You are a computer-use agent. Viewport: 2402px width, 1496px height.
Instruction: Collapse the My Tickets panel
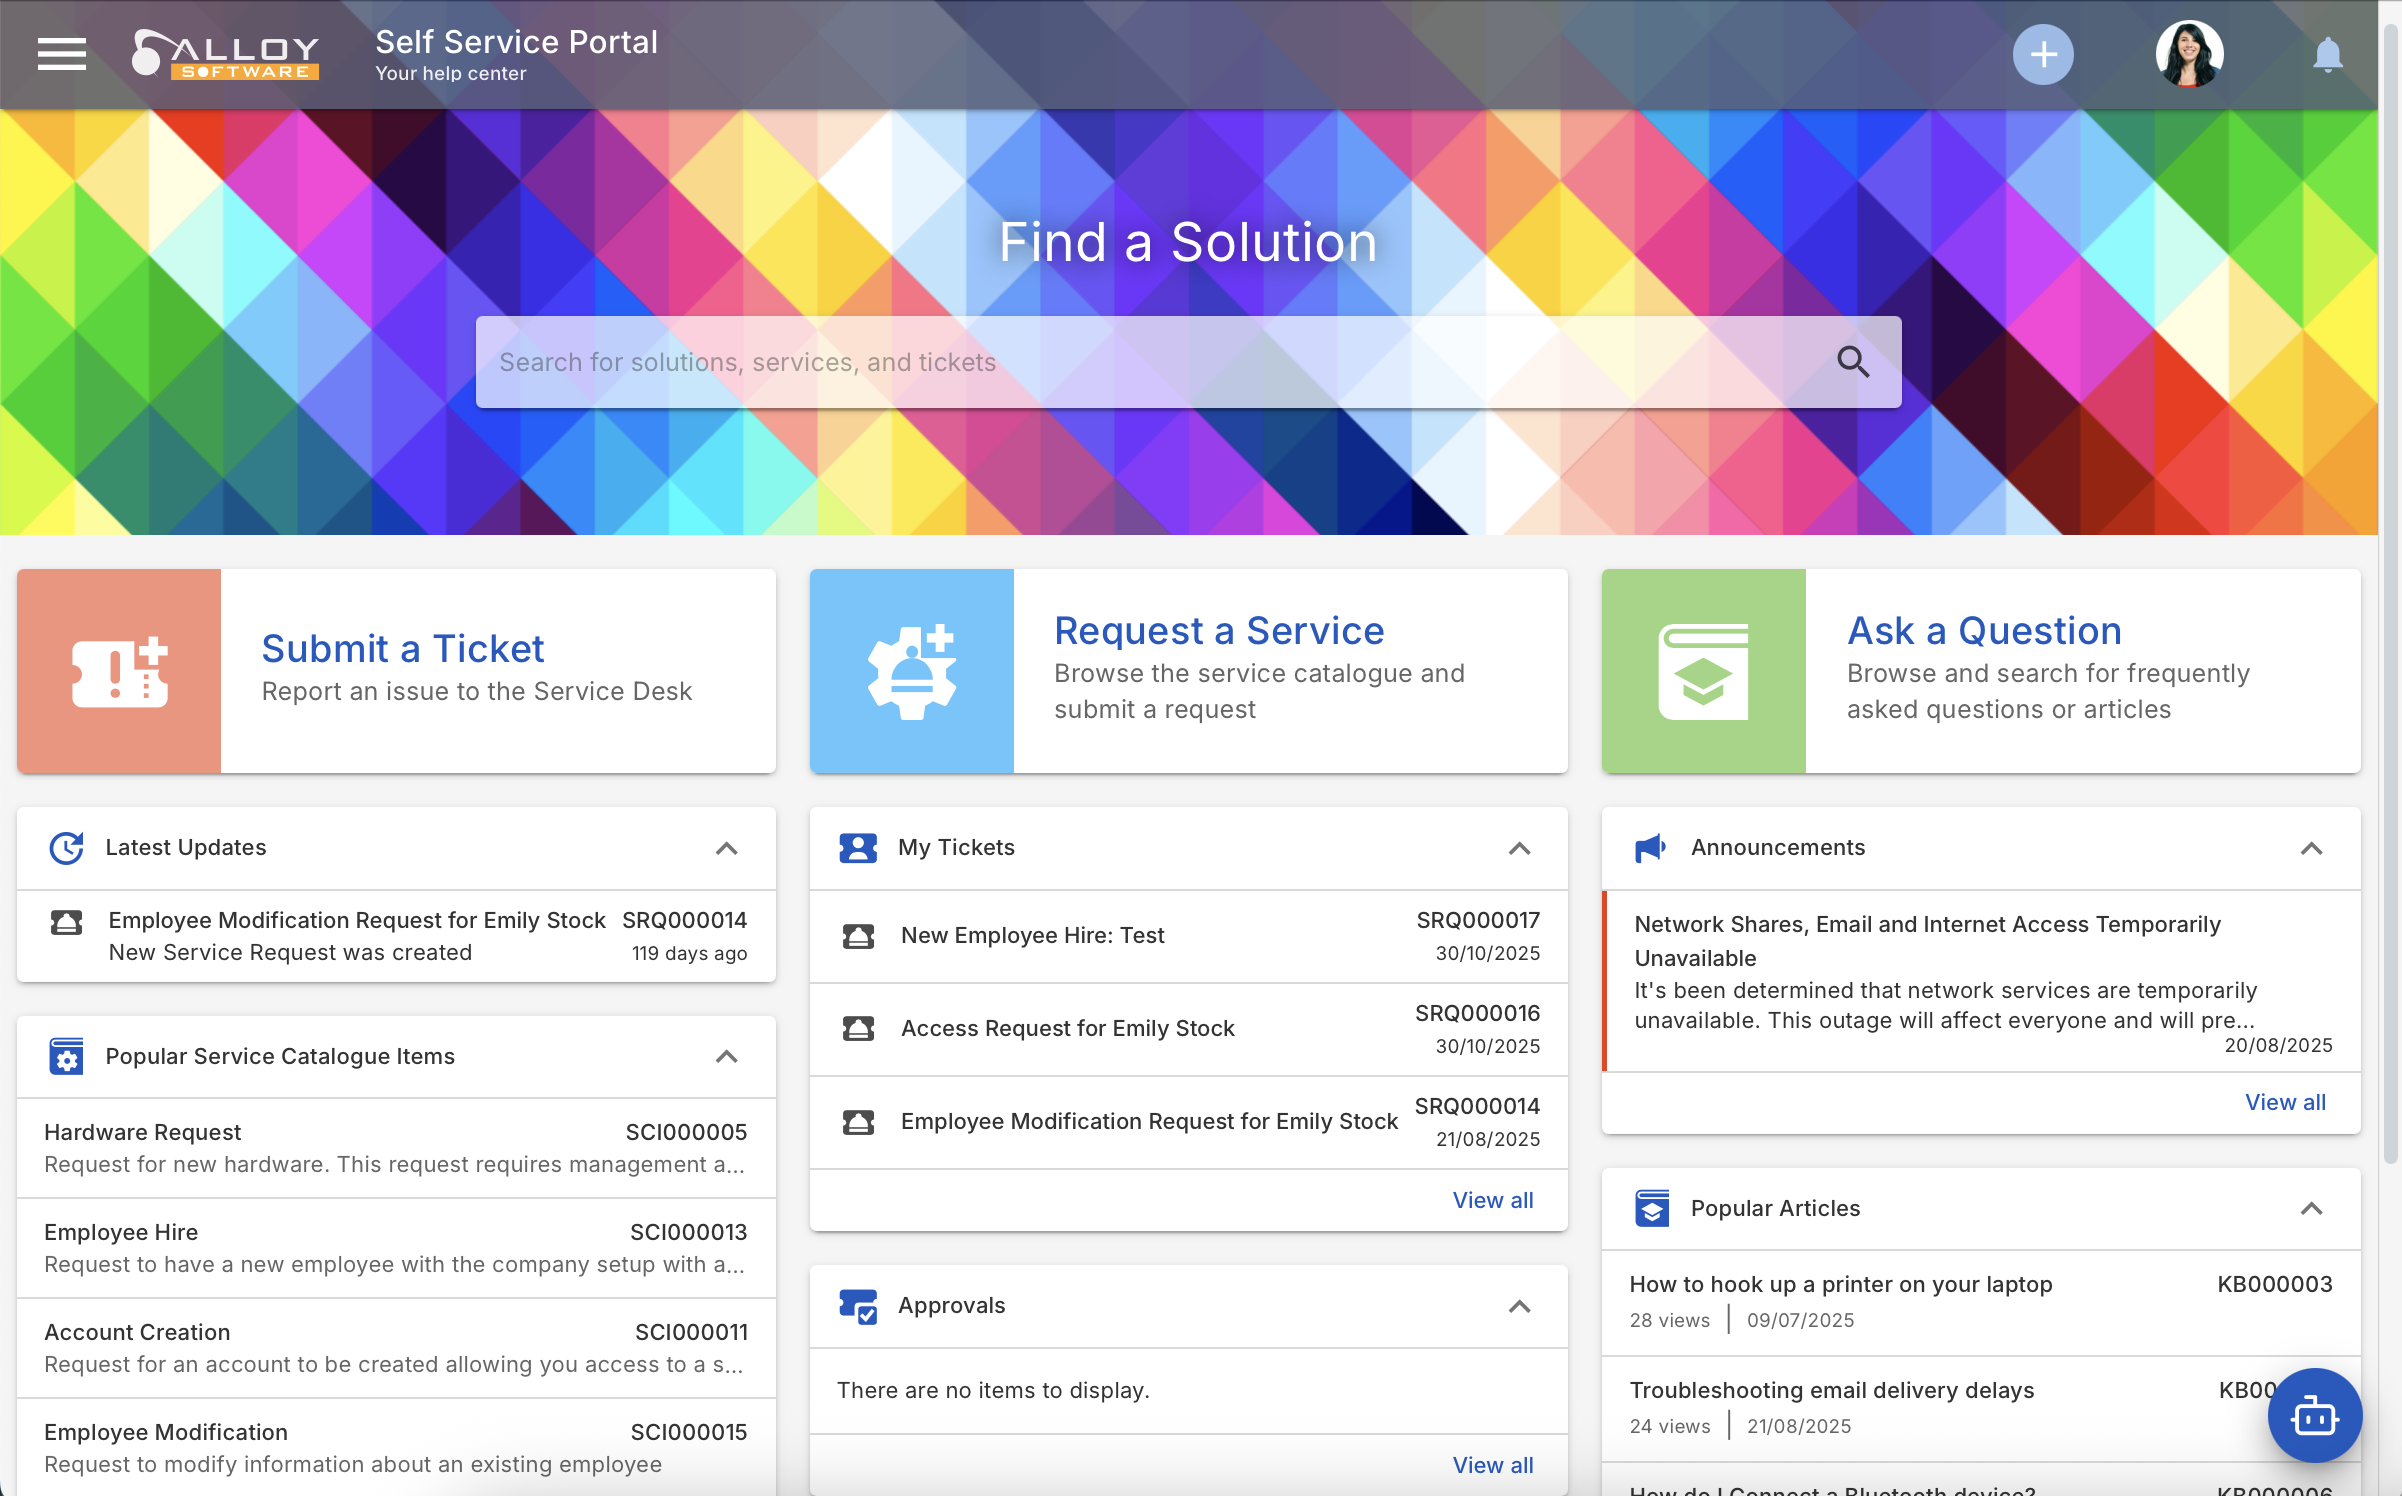(1519, 848)
